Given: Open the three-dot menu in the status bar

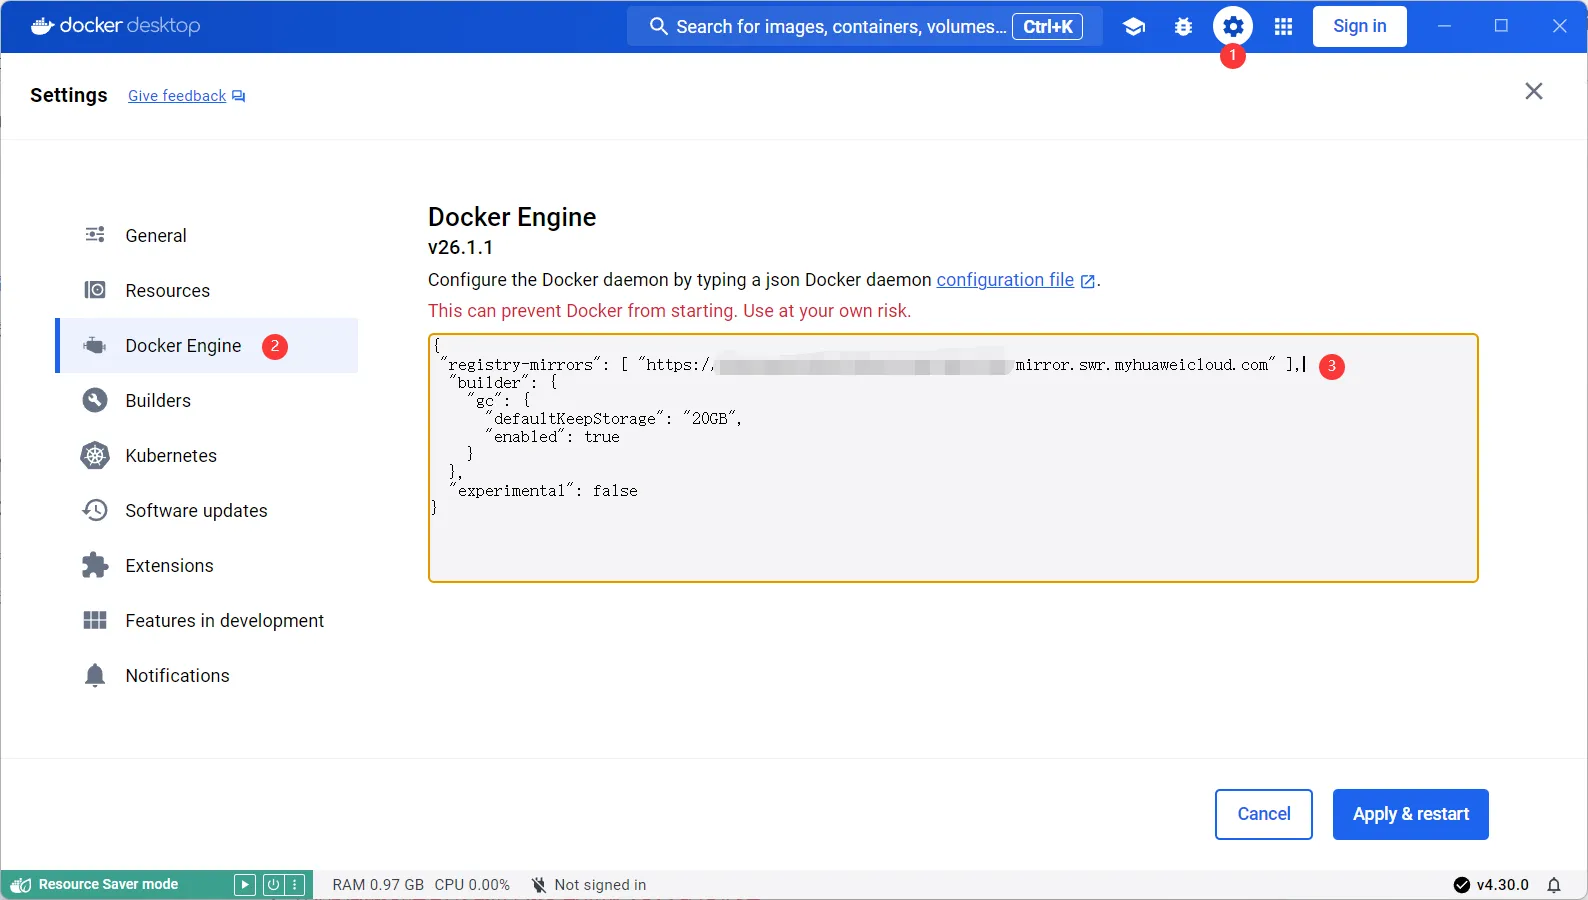Looking at the screenshot, I should pos(294,885).
